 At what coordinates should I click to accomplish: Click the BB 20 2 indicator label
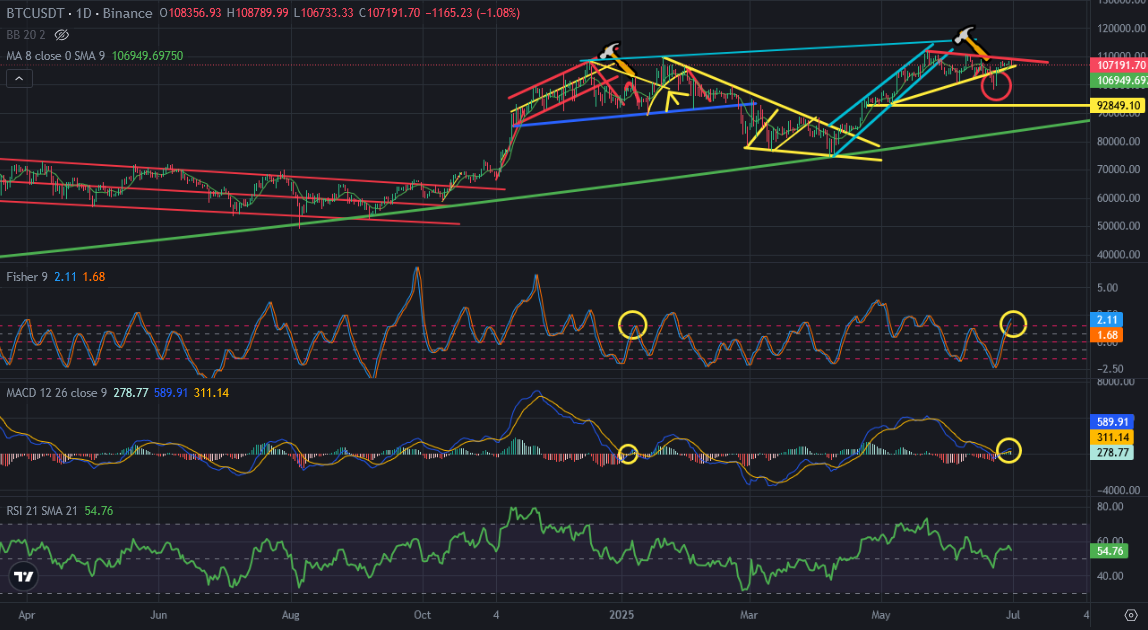pyautogui.click(x=26, y=34)
